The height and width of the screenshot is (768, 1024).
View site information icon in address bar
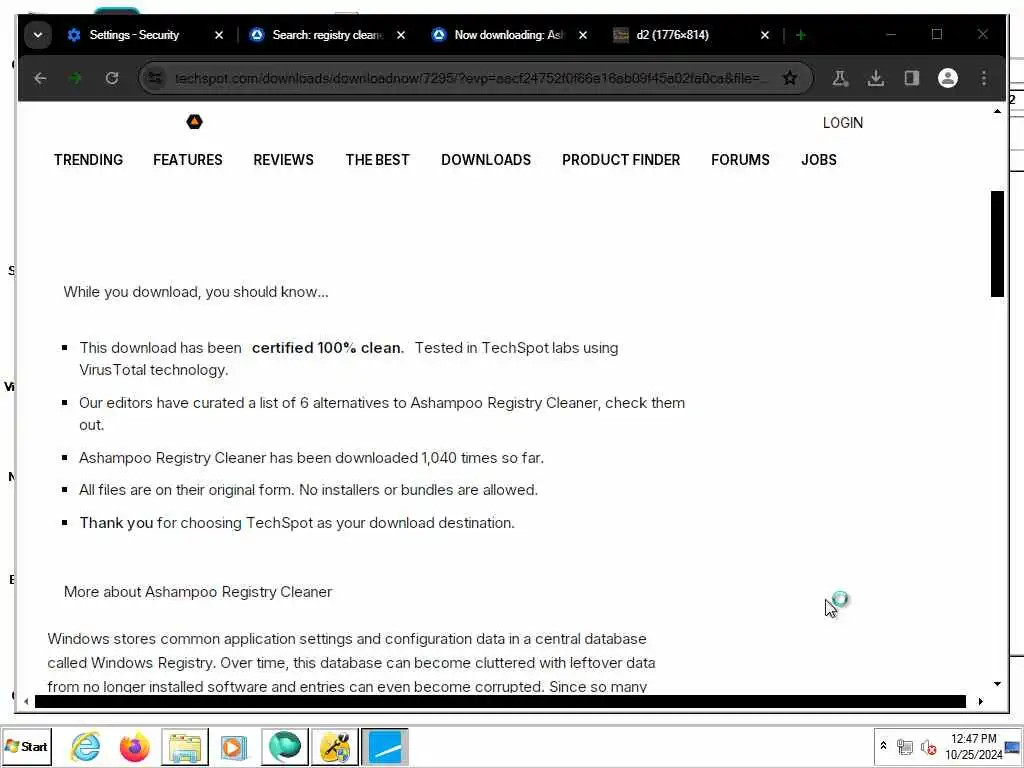[155, 78]
